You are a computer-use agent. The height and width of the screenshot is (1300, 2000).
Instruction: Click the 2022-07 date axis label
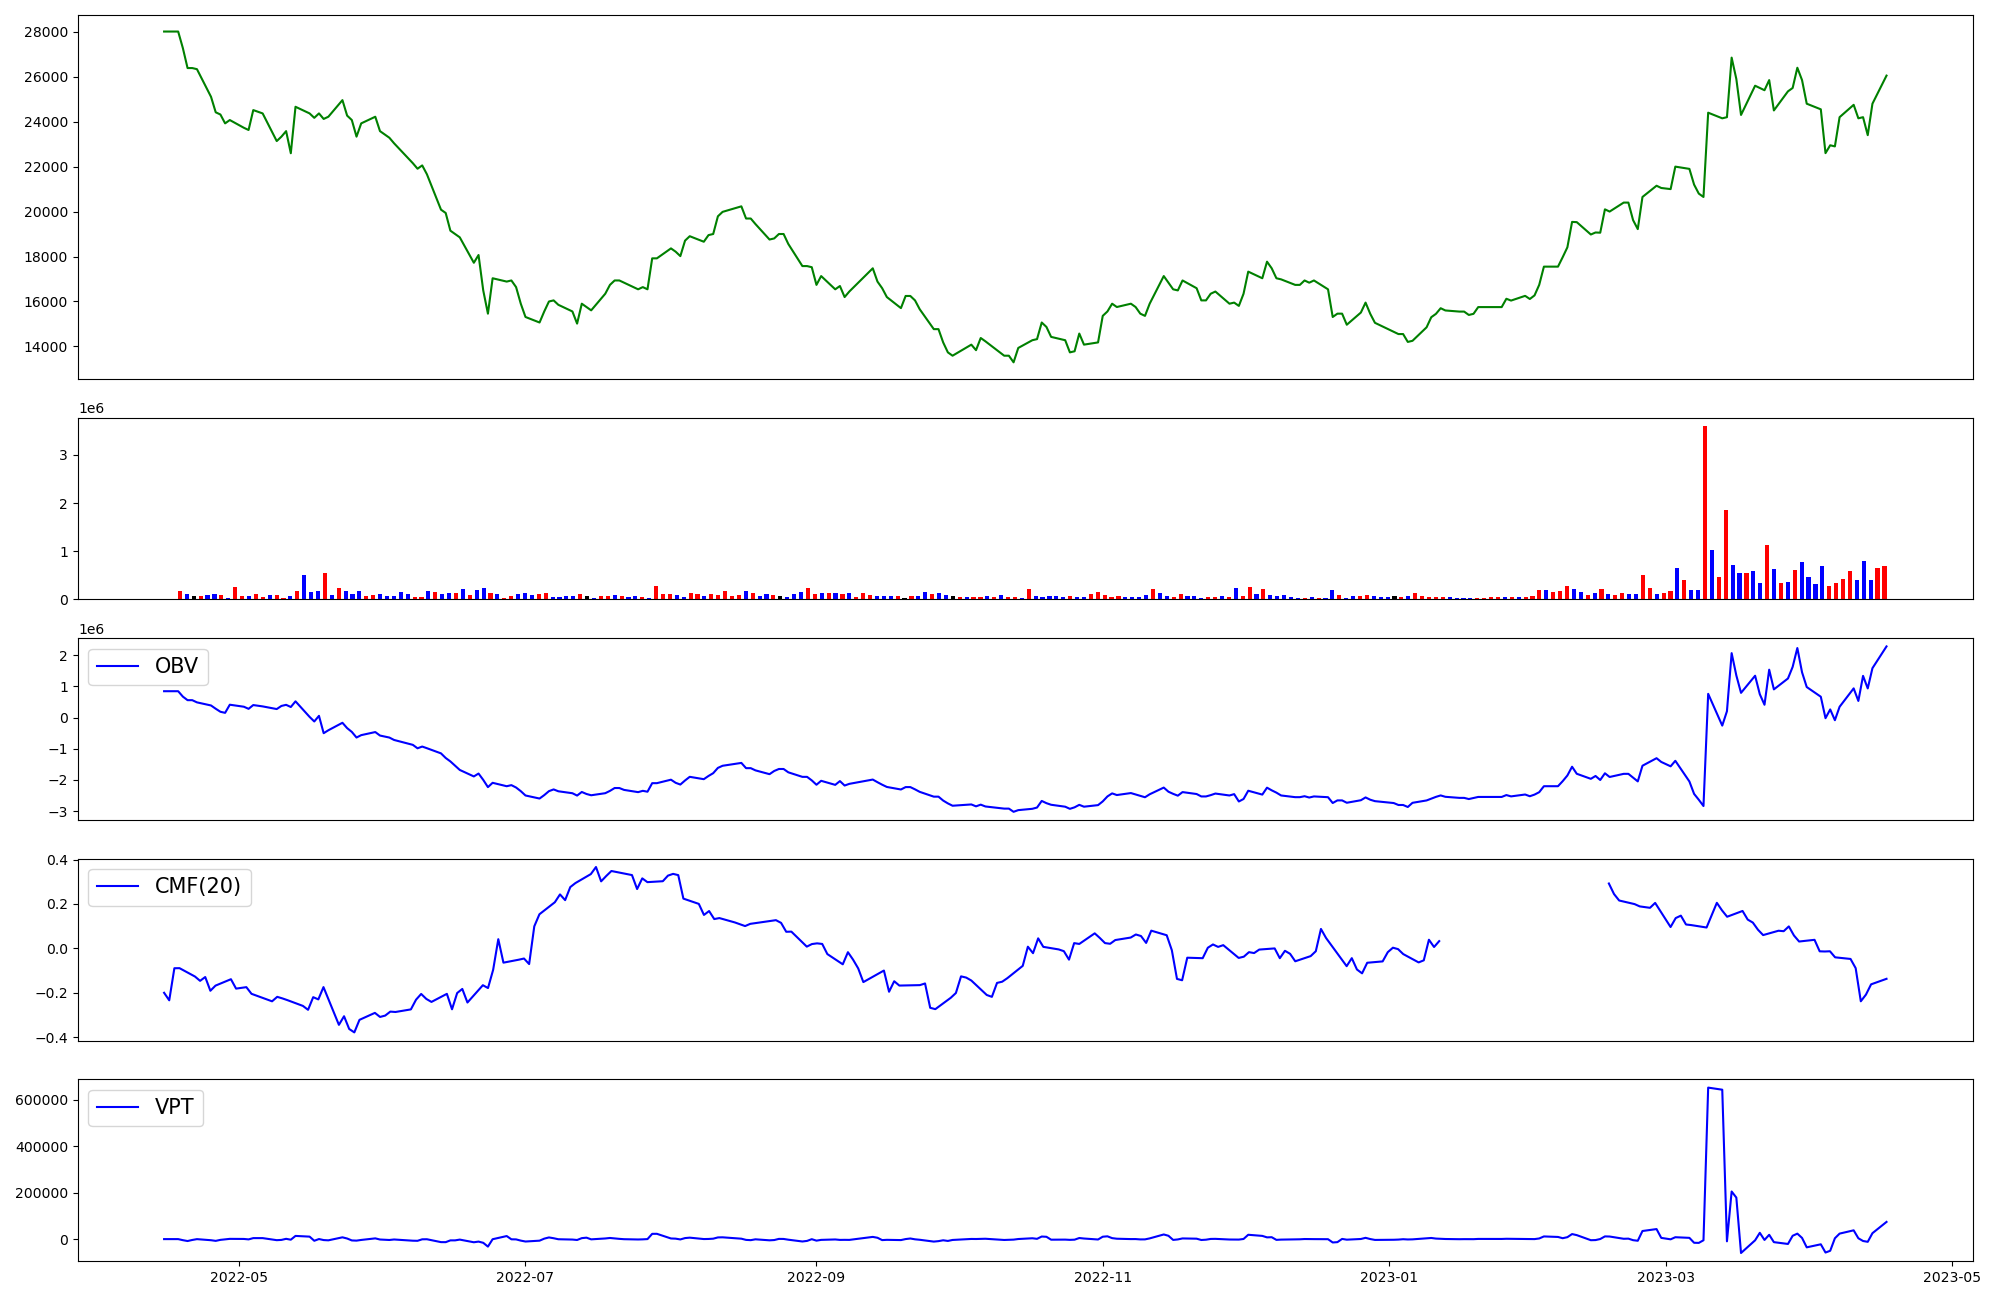pos(525,1277)
